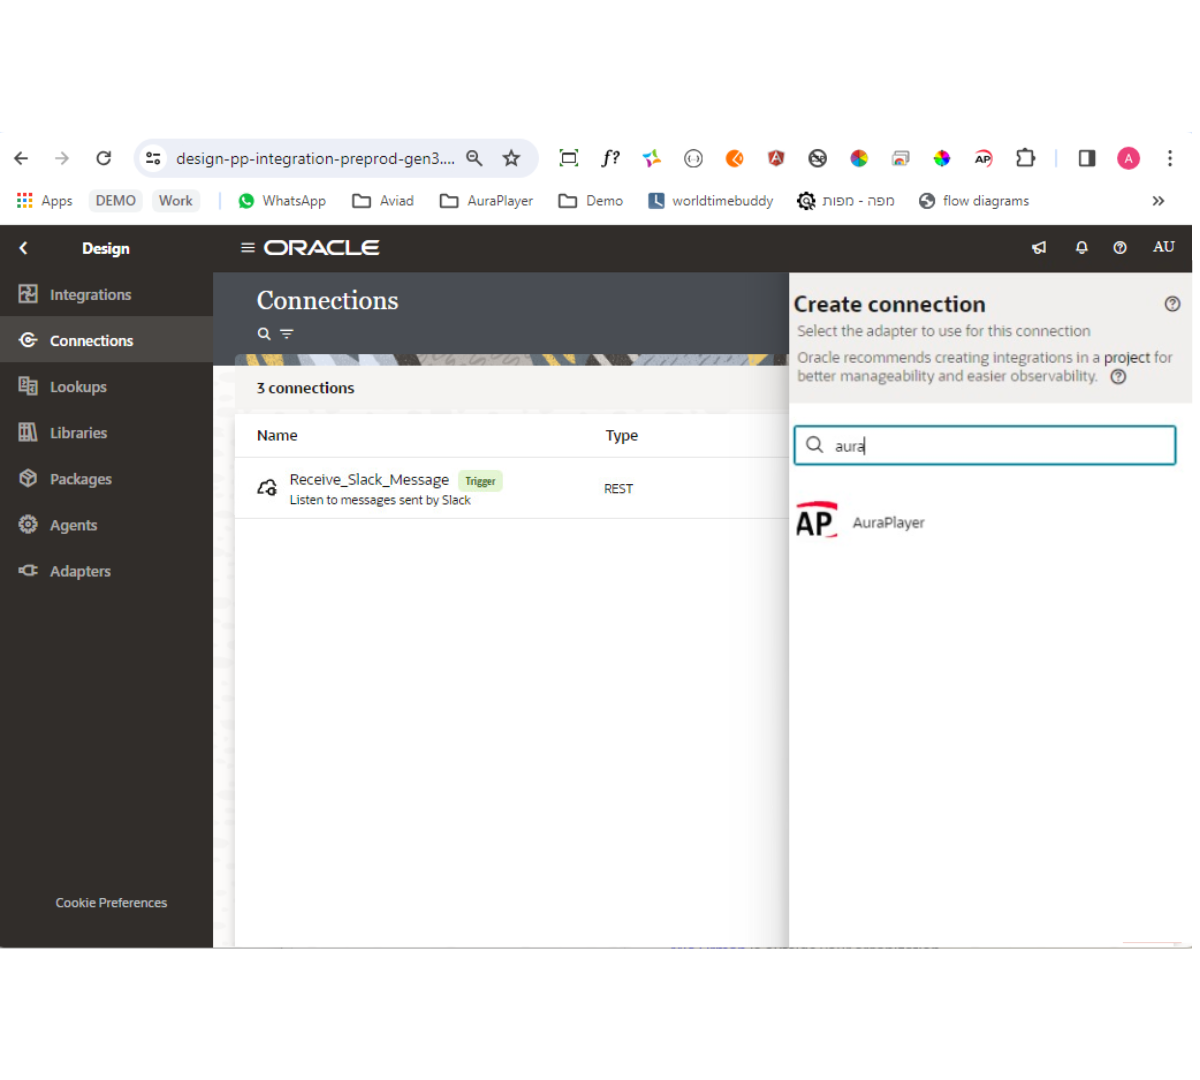Click the help icon after 'easier observability'

[1118, 377]
